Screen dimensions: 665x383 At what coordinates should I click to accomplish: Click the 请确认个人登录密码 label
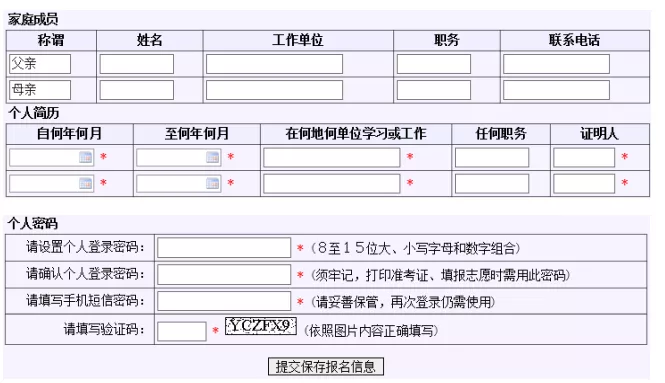coord(85,274)
